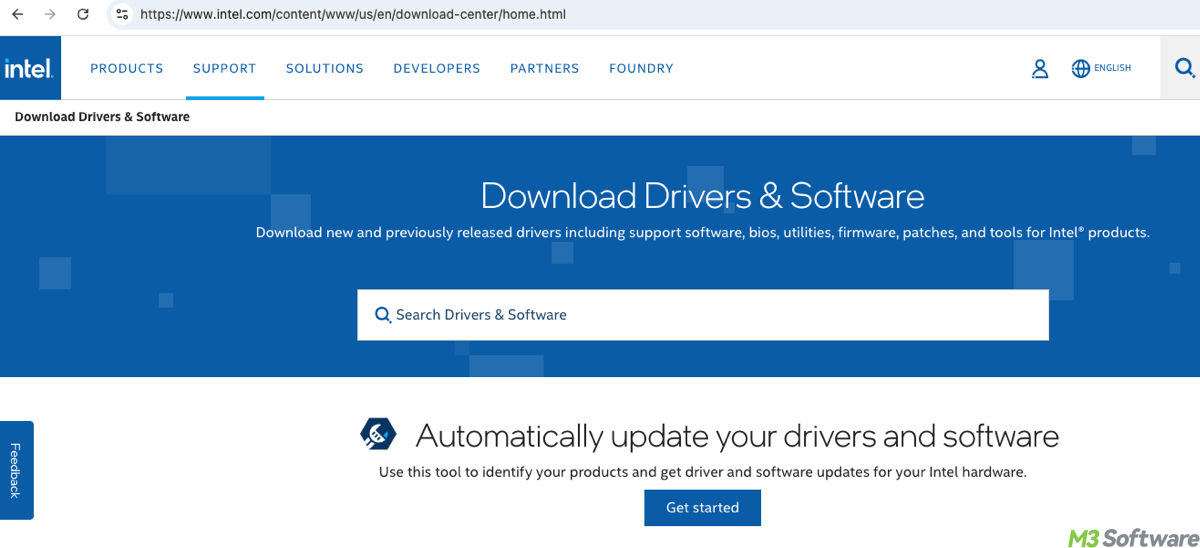Click the Get started button
This screenshot has width=1200, height=548.
pyautogui.click(x=702, y=508)
